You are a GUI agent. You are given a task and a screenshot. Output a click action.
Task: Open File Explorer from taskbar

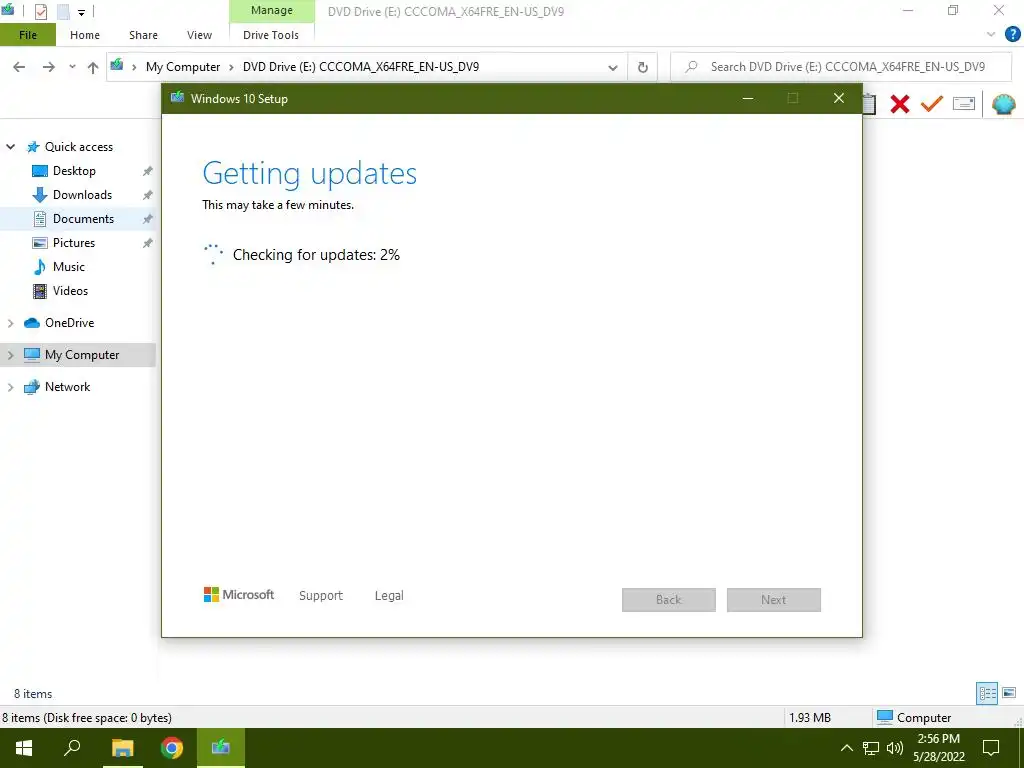122,748
